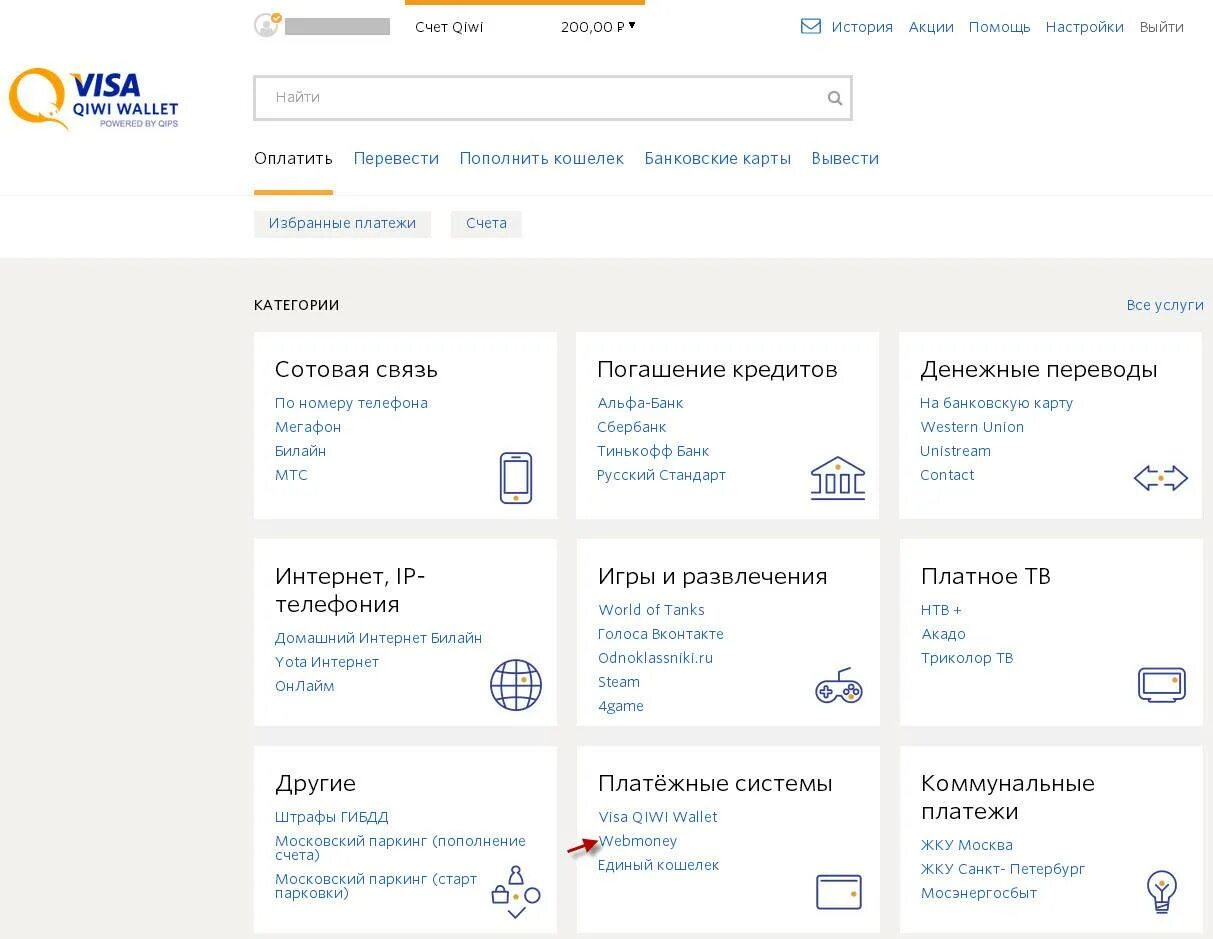Open the Акции menu link

[x=931, y=27]
